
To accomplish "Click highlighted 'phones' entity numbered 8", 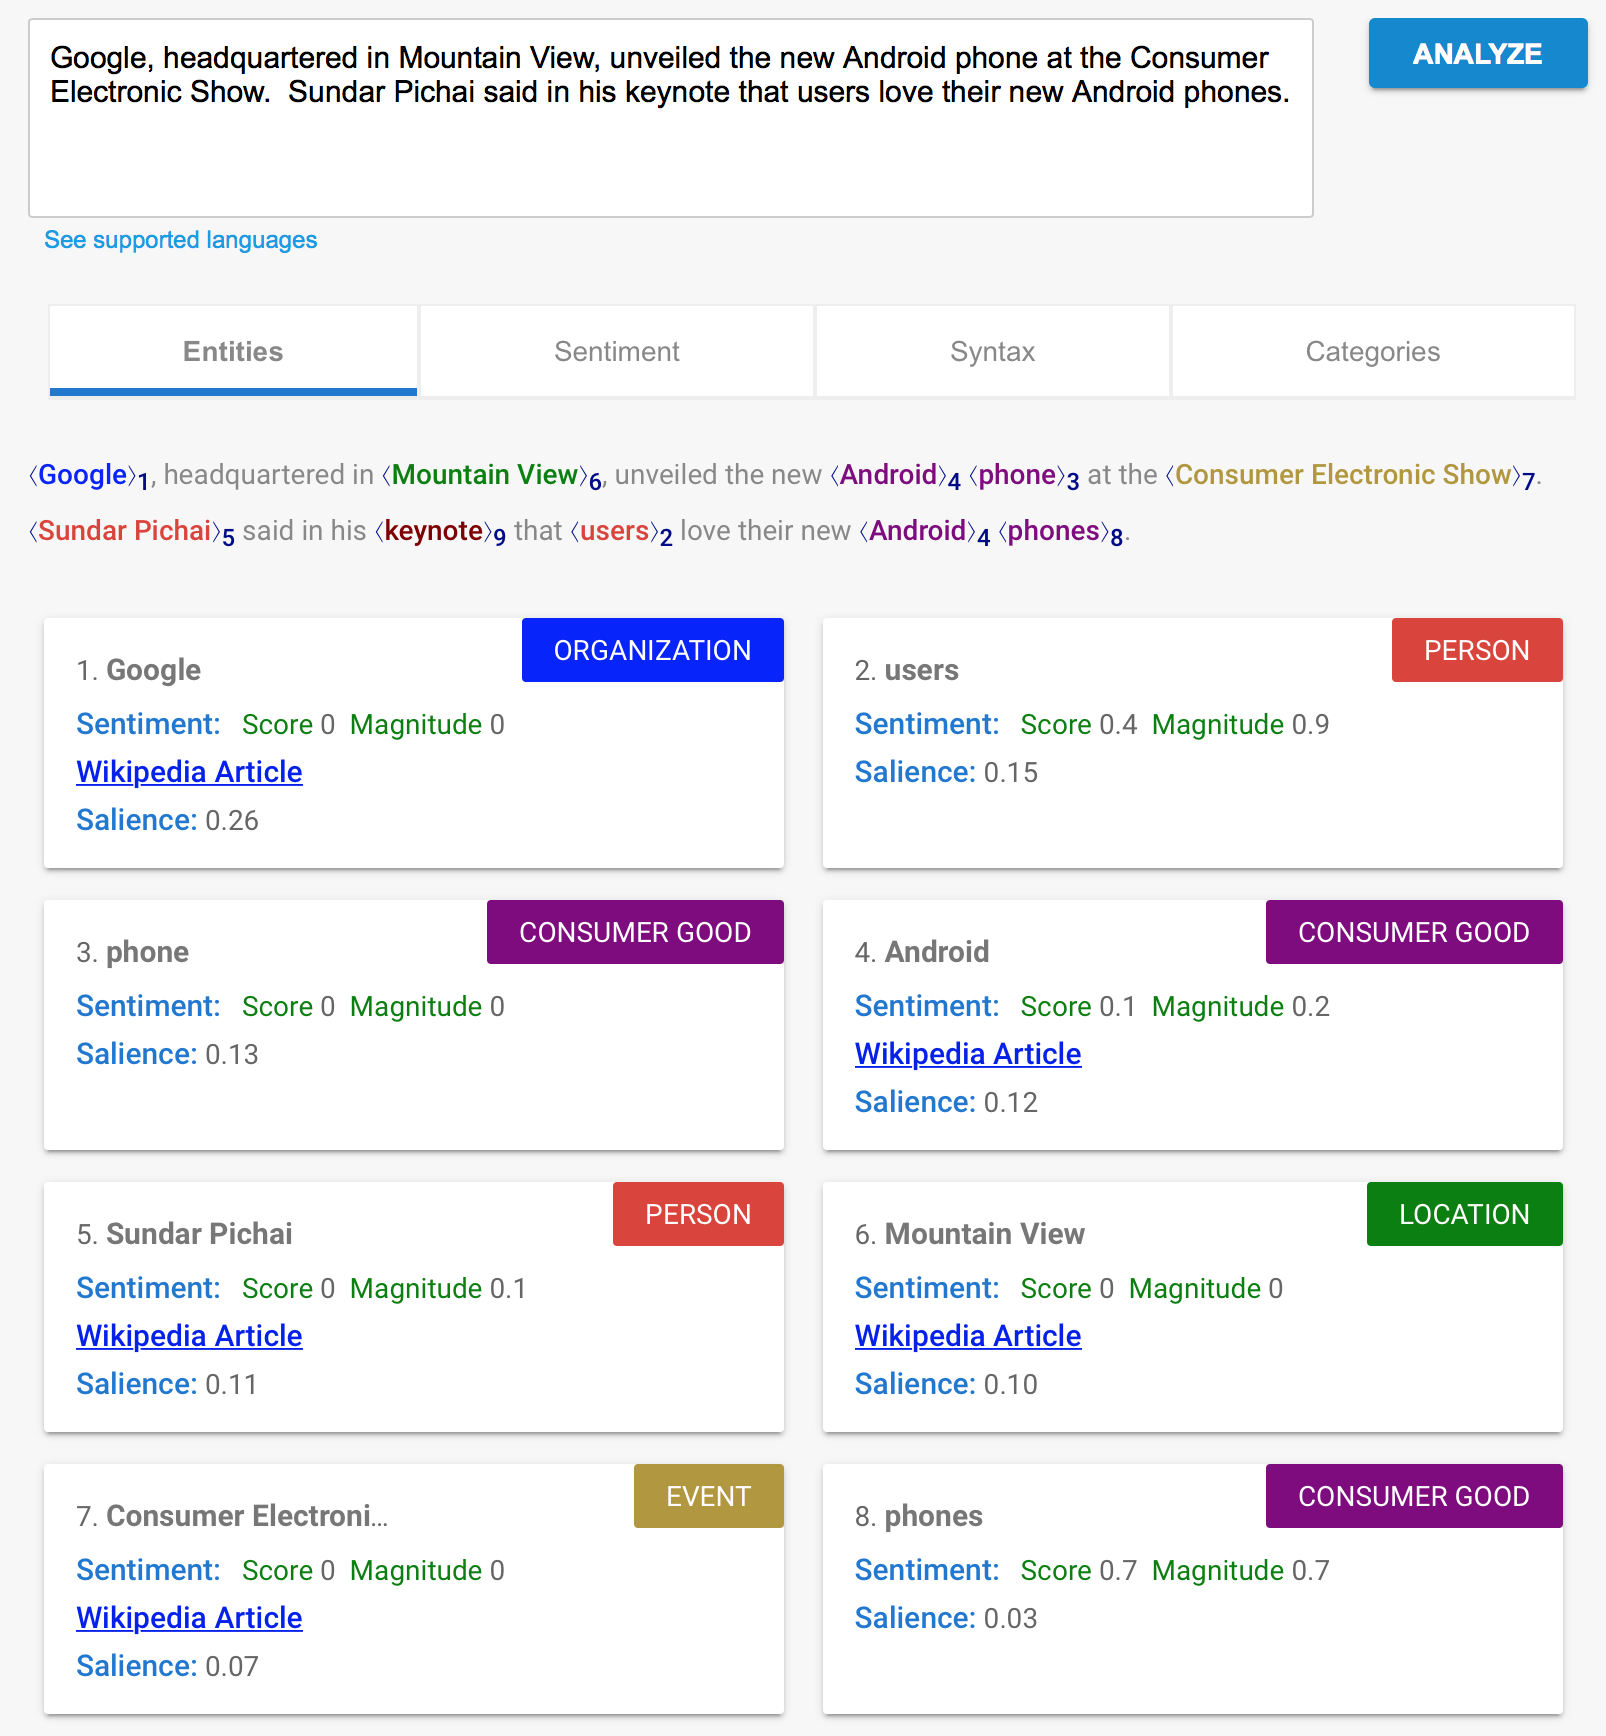I will (1054, 531).
